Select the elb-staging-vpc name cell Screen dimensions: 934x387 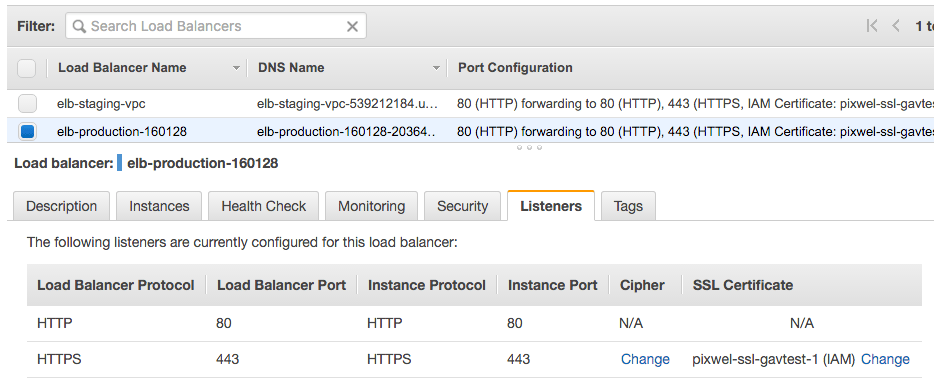pos(101,104)
